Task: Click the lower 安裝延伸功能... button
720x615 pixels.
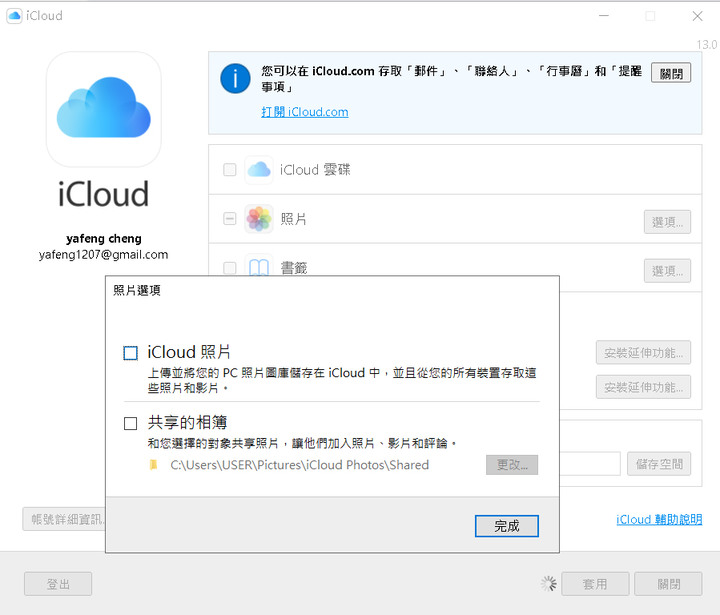Action: pyautogui.click(x=643, y=387)
